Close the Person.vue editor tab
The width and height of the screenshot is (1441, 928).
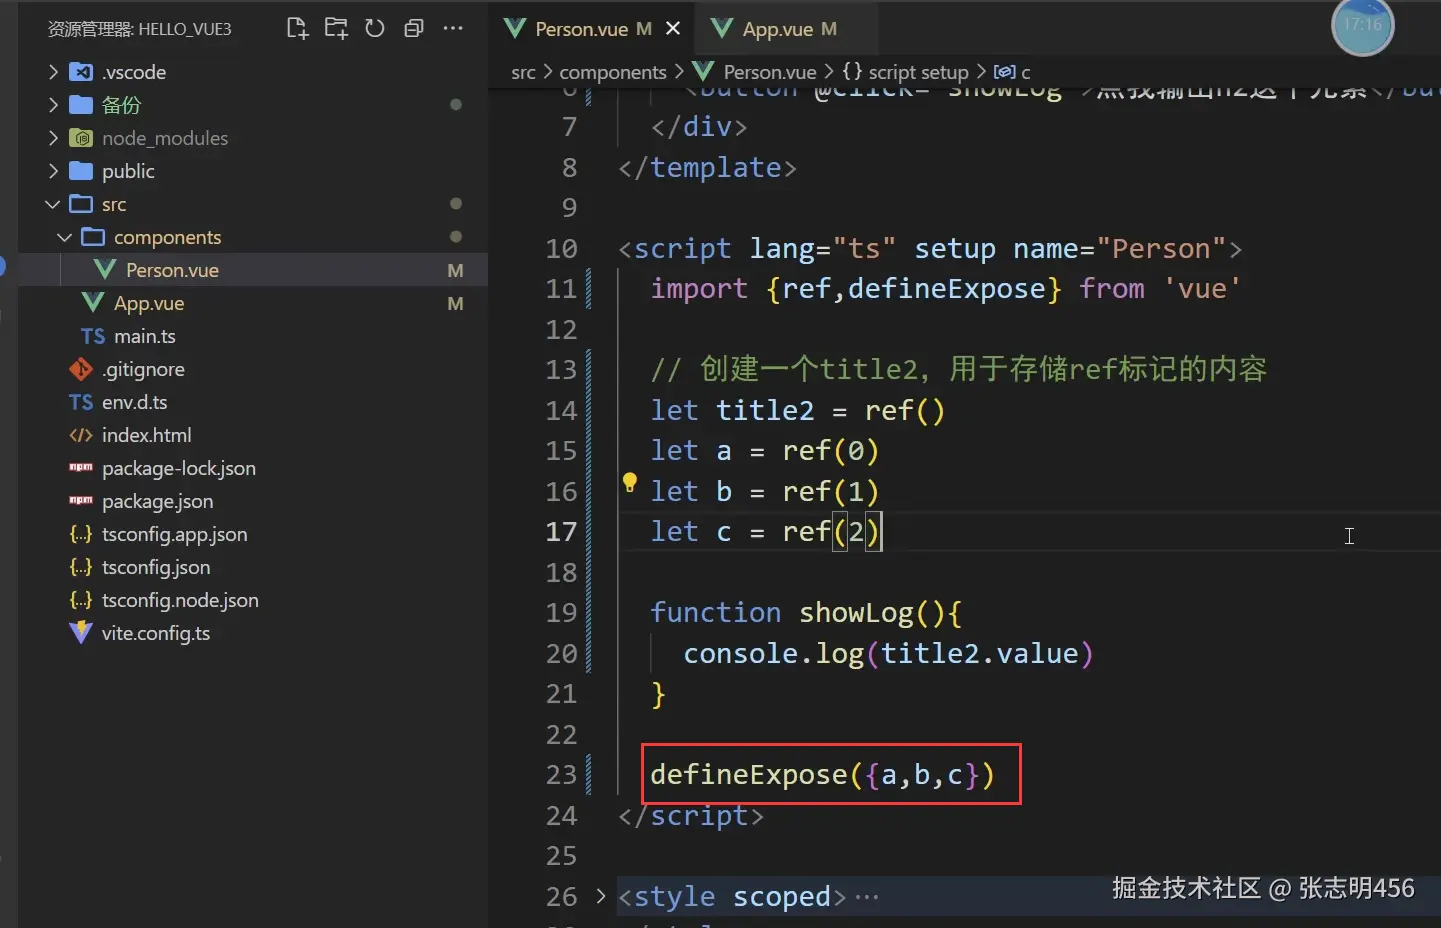point(673,29)
